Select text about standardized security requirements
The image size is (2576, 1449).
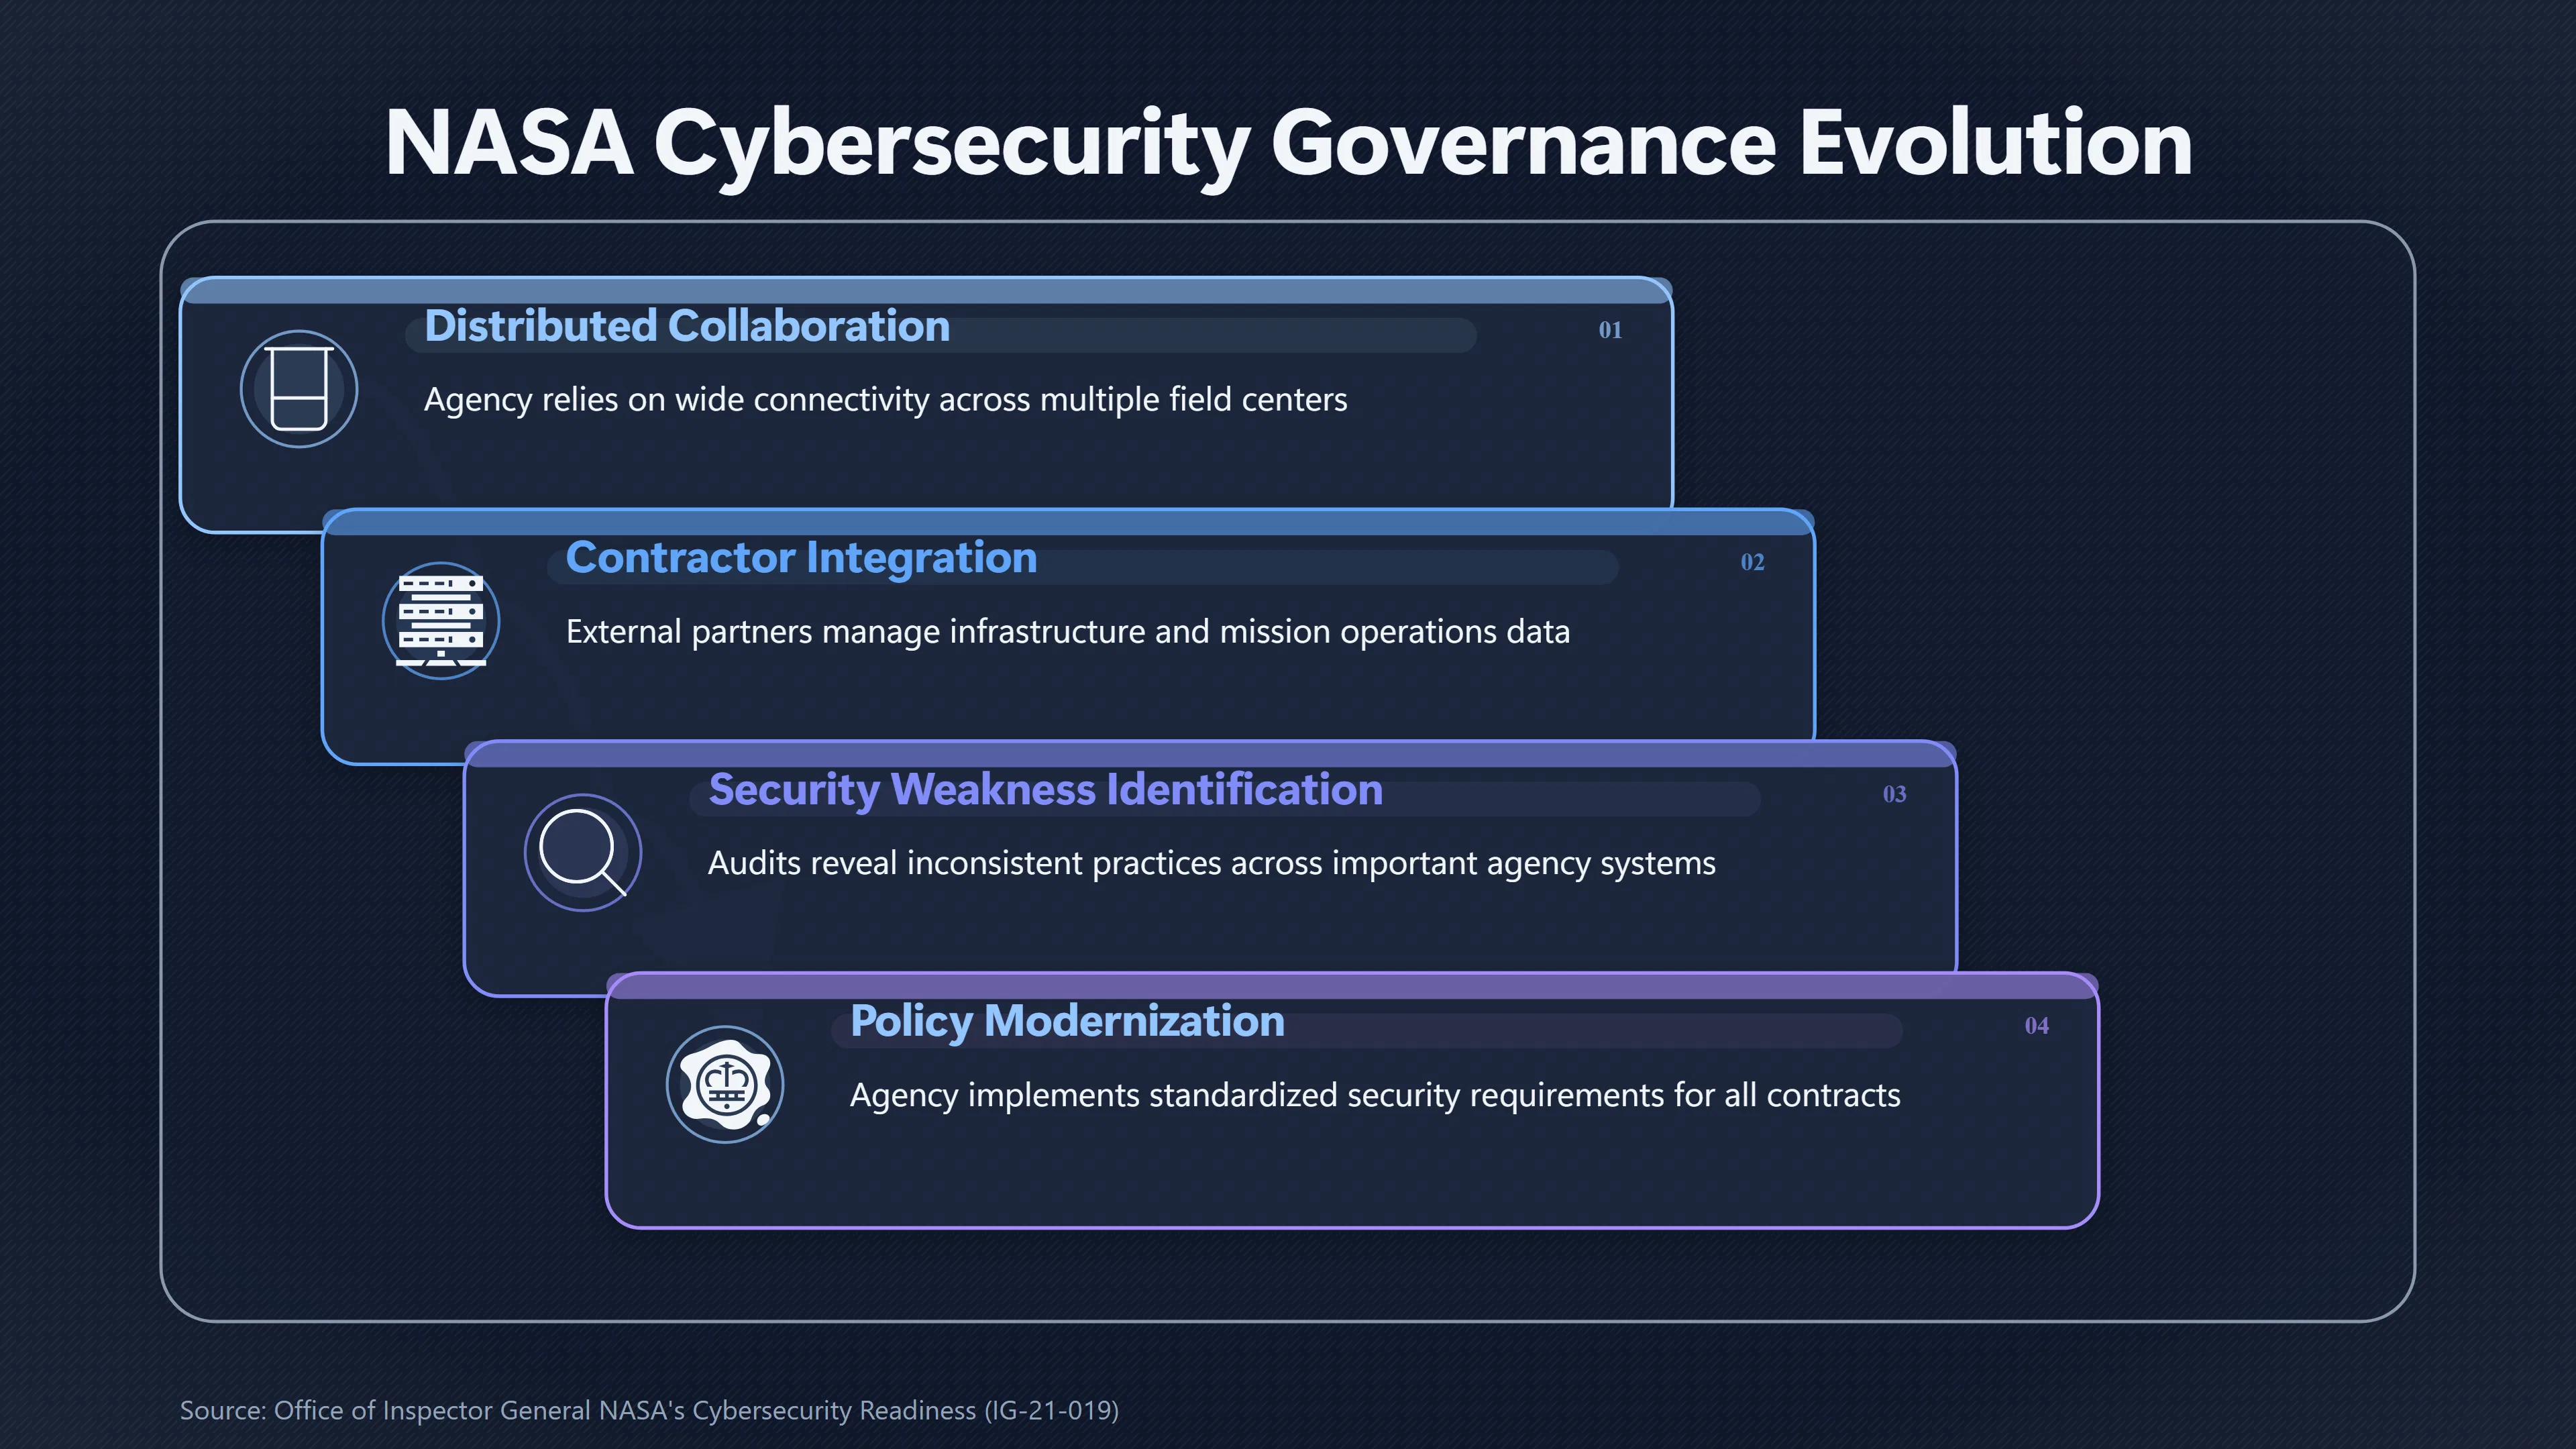(x=1375, y=1096)
